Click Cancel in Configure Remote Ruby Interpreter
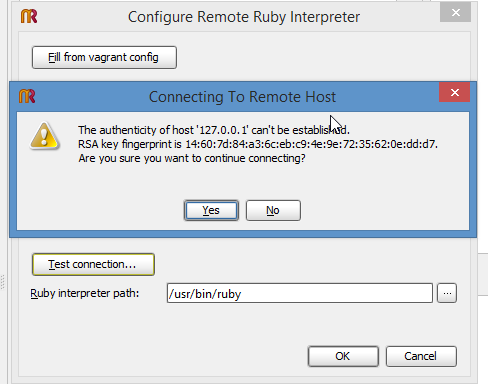488x384 pixels. pos(421,356)
